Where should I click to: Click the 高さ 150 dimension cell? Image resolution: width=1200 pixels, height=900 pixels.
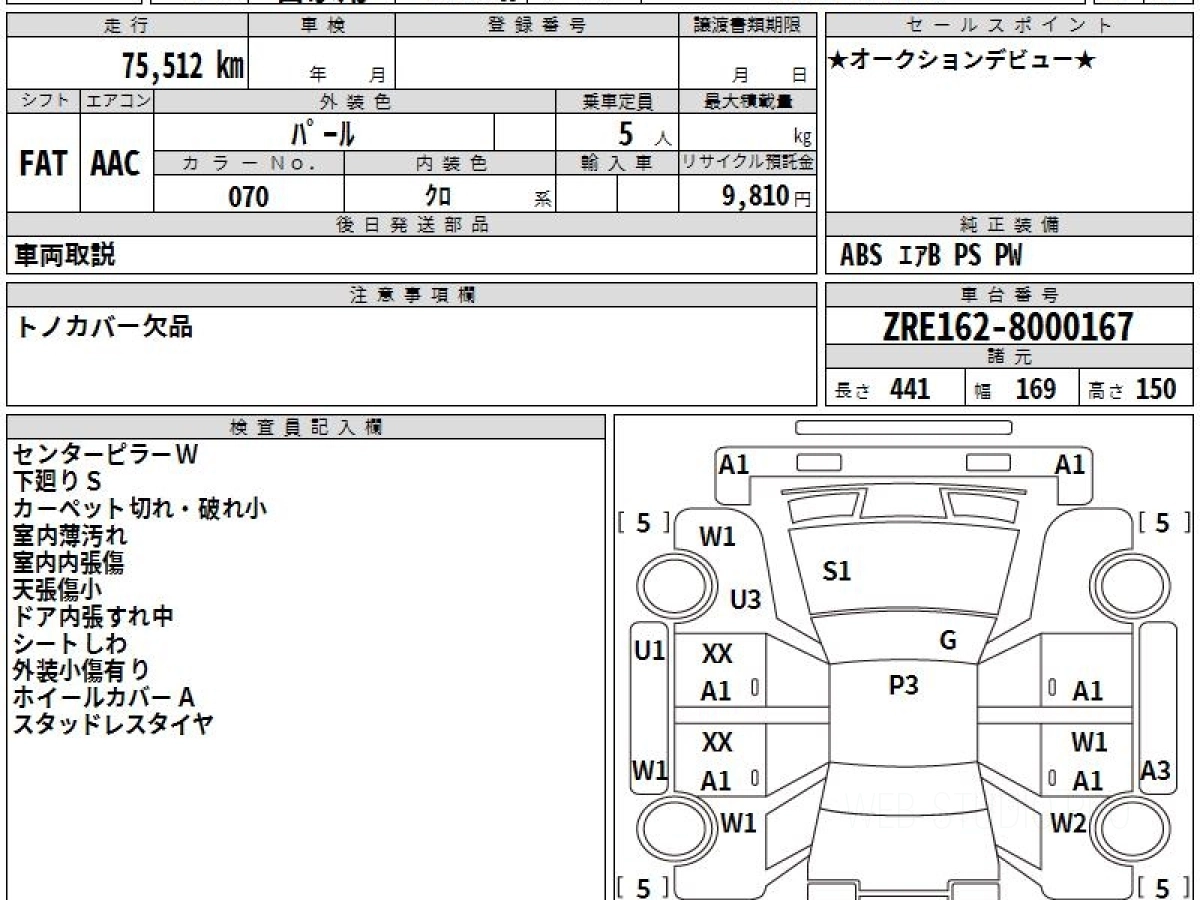[1135, 388]
